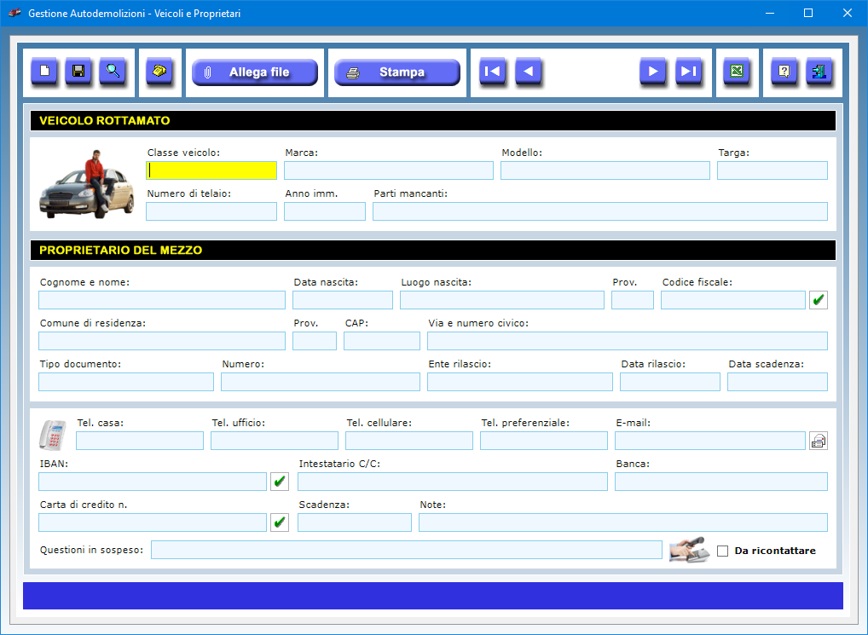Click the Note input field

point(623,523)
